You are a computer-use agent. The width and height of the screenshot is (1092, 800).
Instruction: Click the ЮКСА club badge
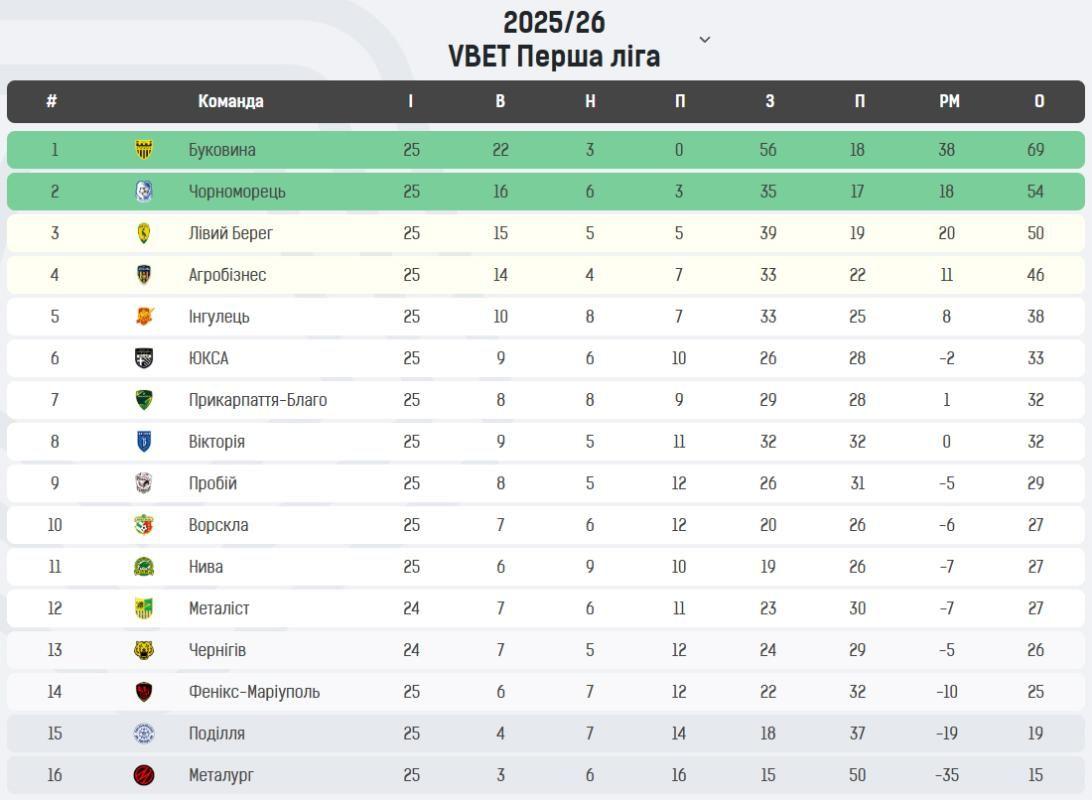(144, 358)
